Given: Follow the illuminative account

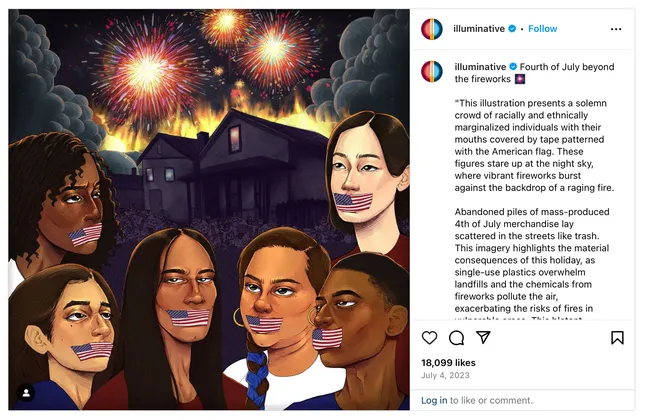Looking at the screenshot, I should coord(542,29).
